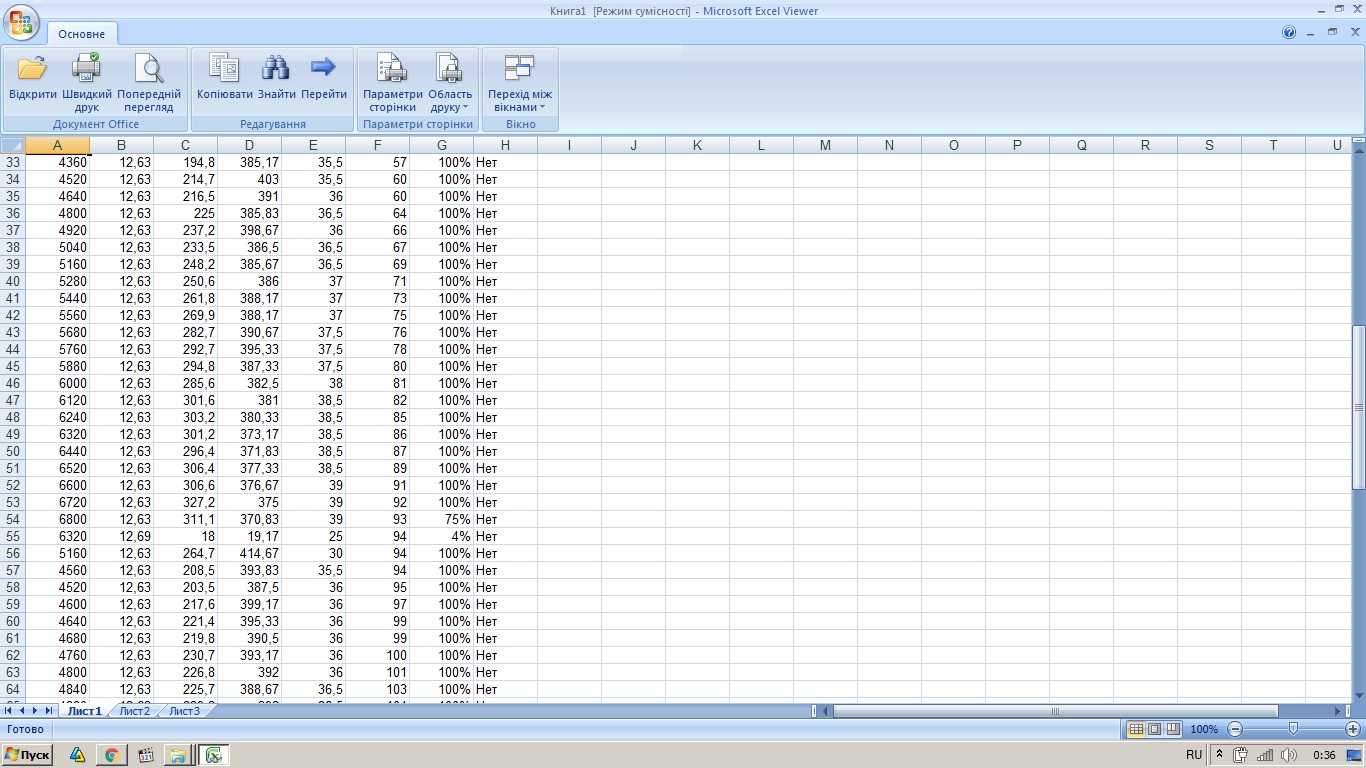1366x768 pixels.
Task: Click cell showing 75% in row 54
Action: point(441,519)
